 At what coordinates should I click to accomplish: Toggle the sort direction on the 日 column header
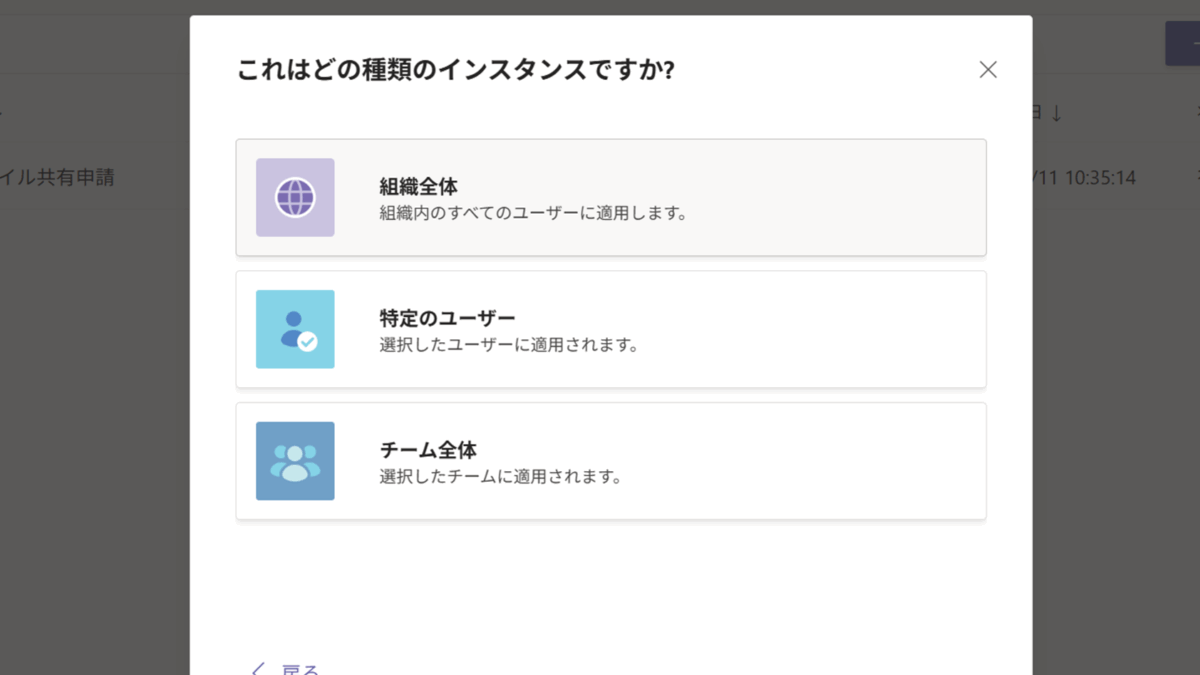pyautogui.click(x=1057, y=112)
